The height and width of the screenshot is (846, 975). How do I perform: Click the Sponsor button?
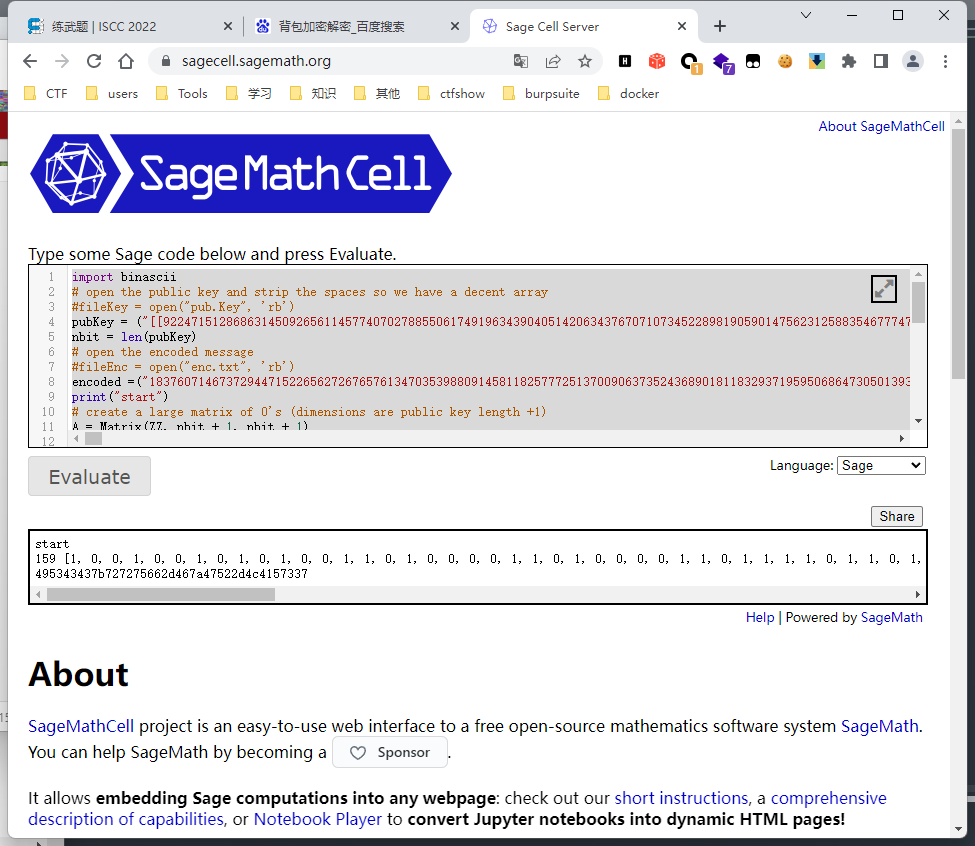pos(390,752)
